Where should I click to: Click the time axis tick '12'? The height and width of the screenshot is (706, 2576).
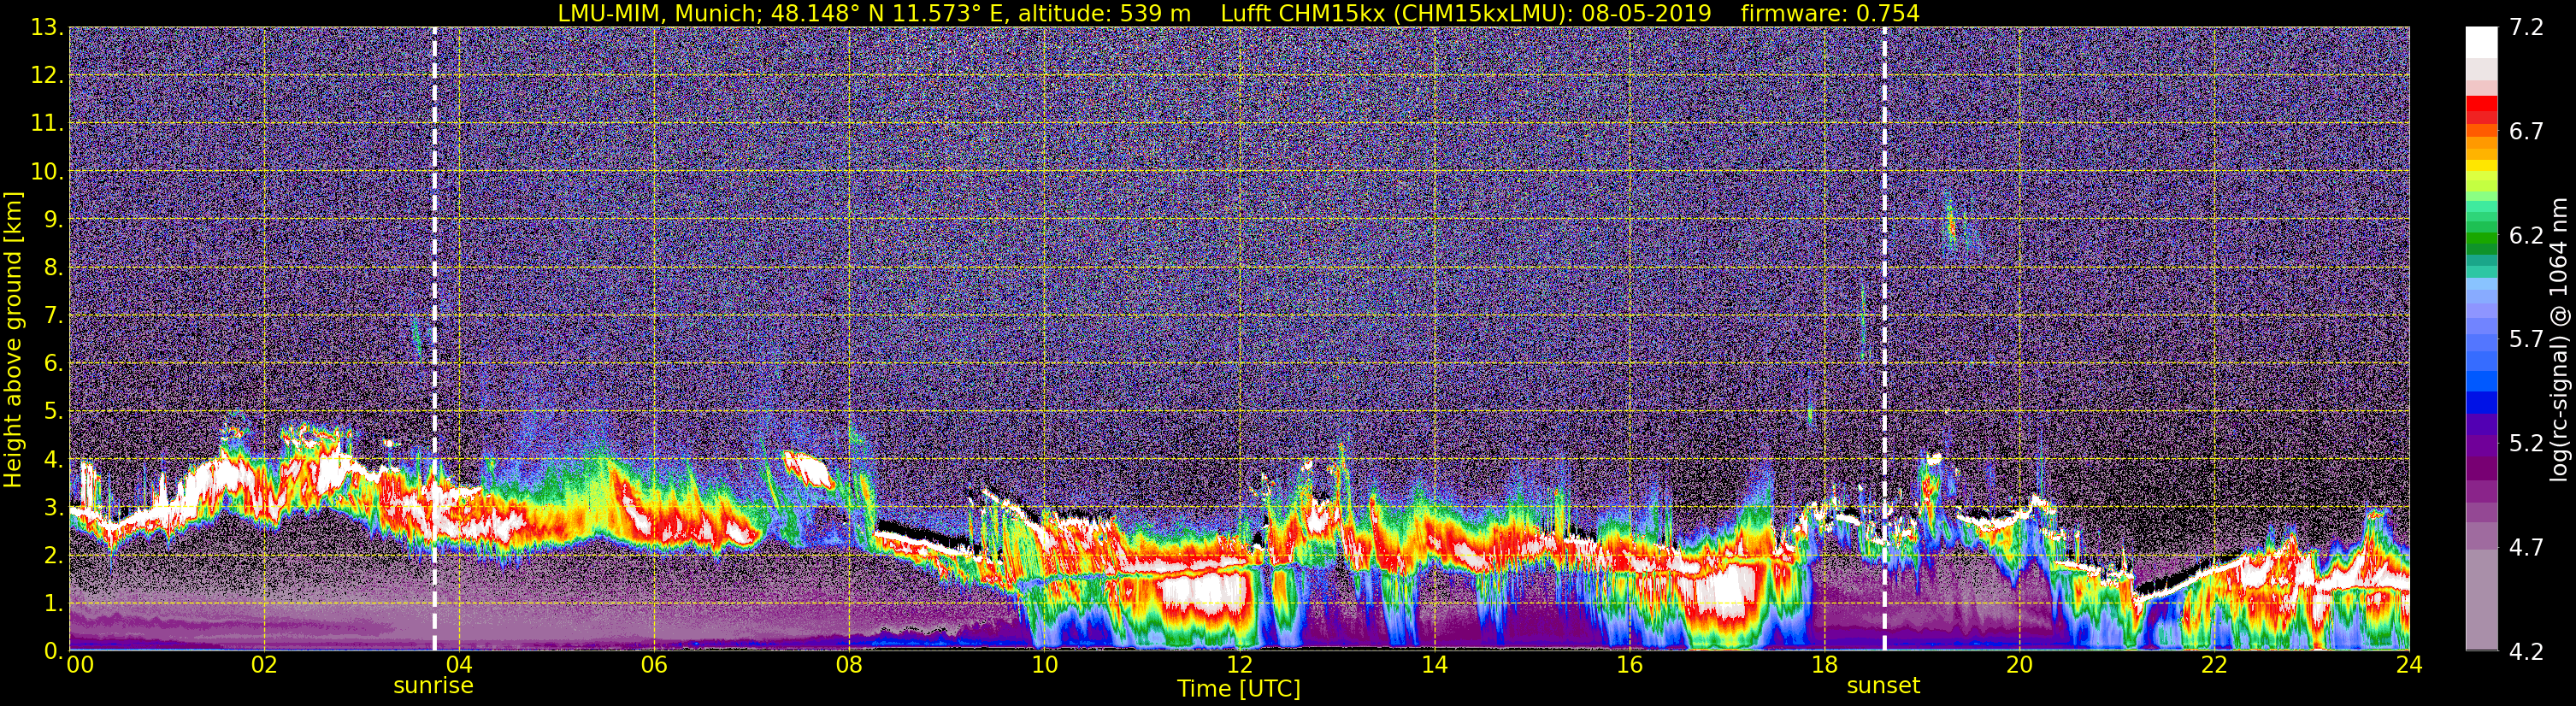(1239, 666)
